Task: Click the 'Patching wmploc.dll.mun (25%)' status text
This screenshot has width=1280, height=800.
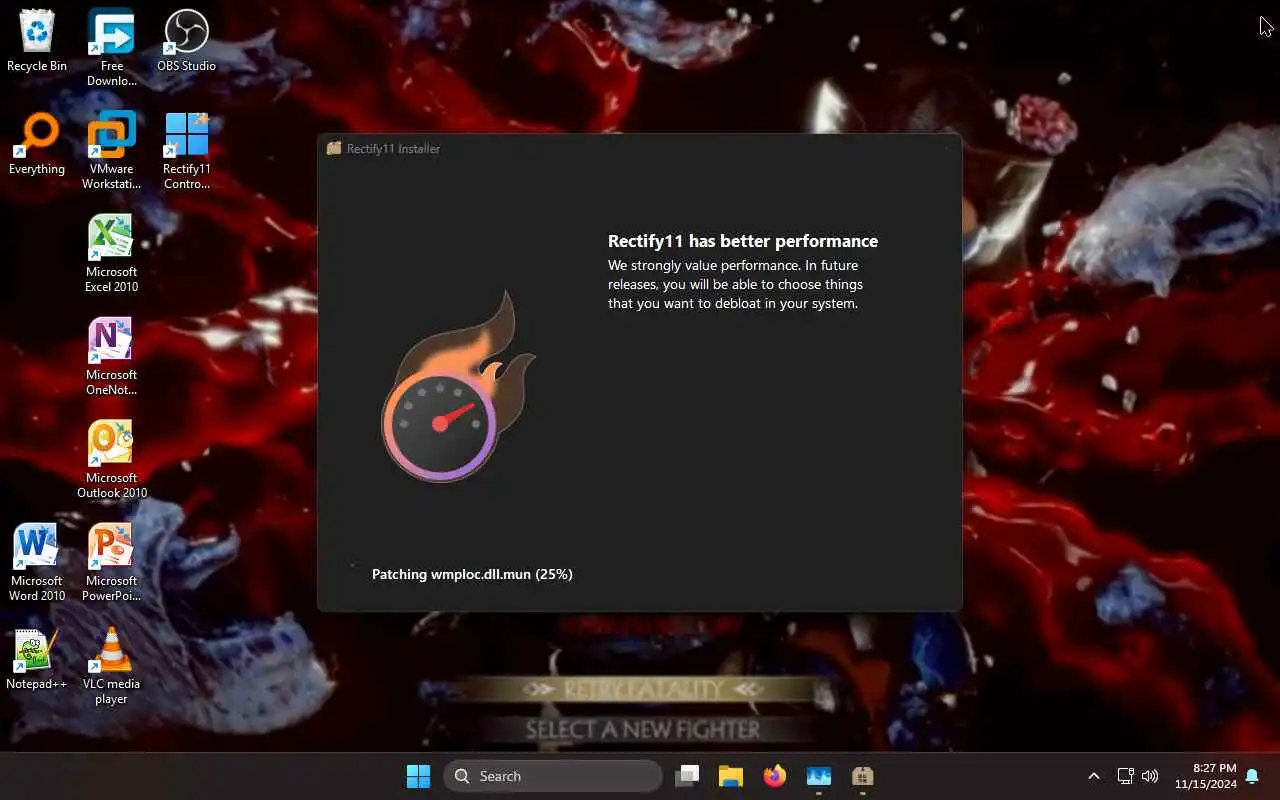Action: [472, 574]
